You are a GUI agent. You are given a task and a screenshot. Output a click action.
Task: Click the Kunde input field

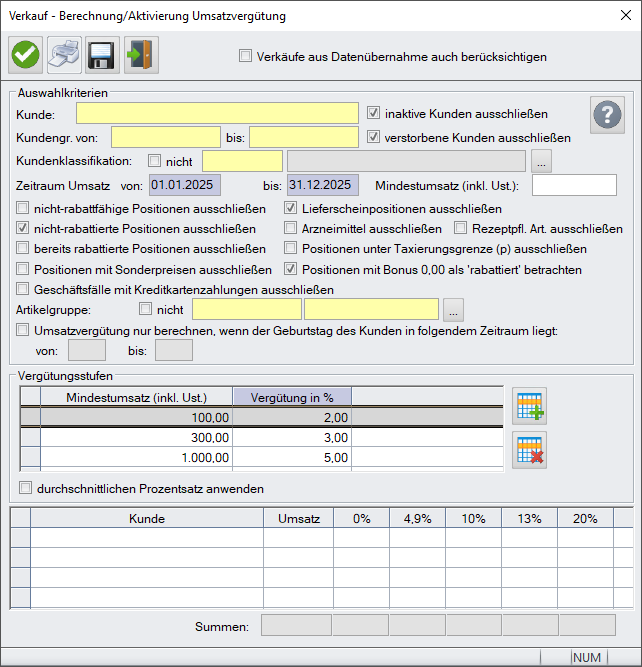217,113
